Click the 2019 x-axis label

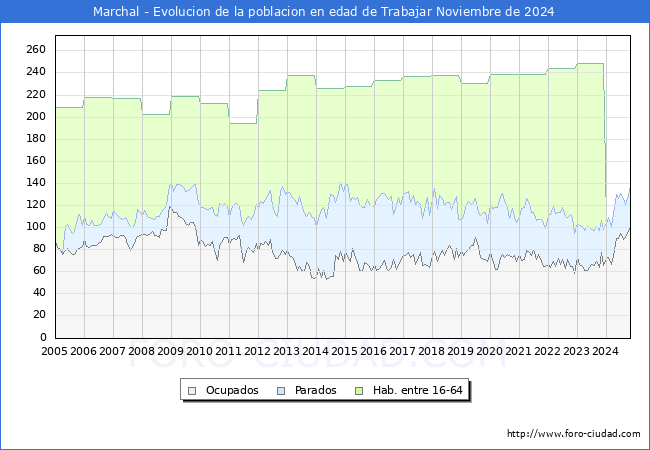click(461, 351)
